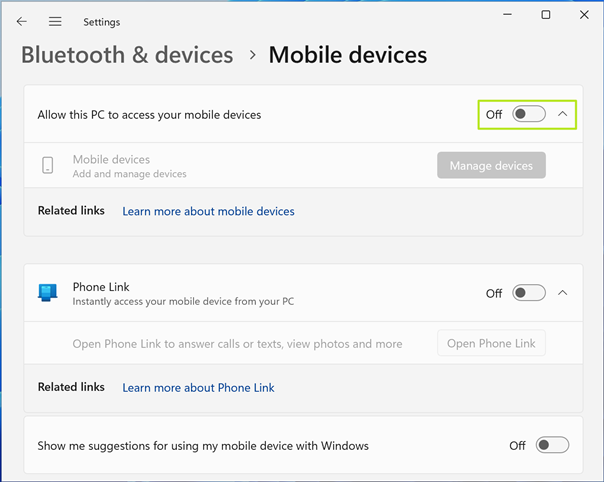Click the Phone Link app icon
This screenshot has height=482, width=604.
pyautogui.click(x=47, y=293)
